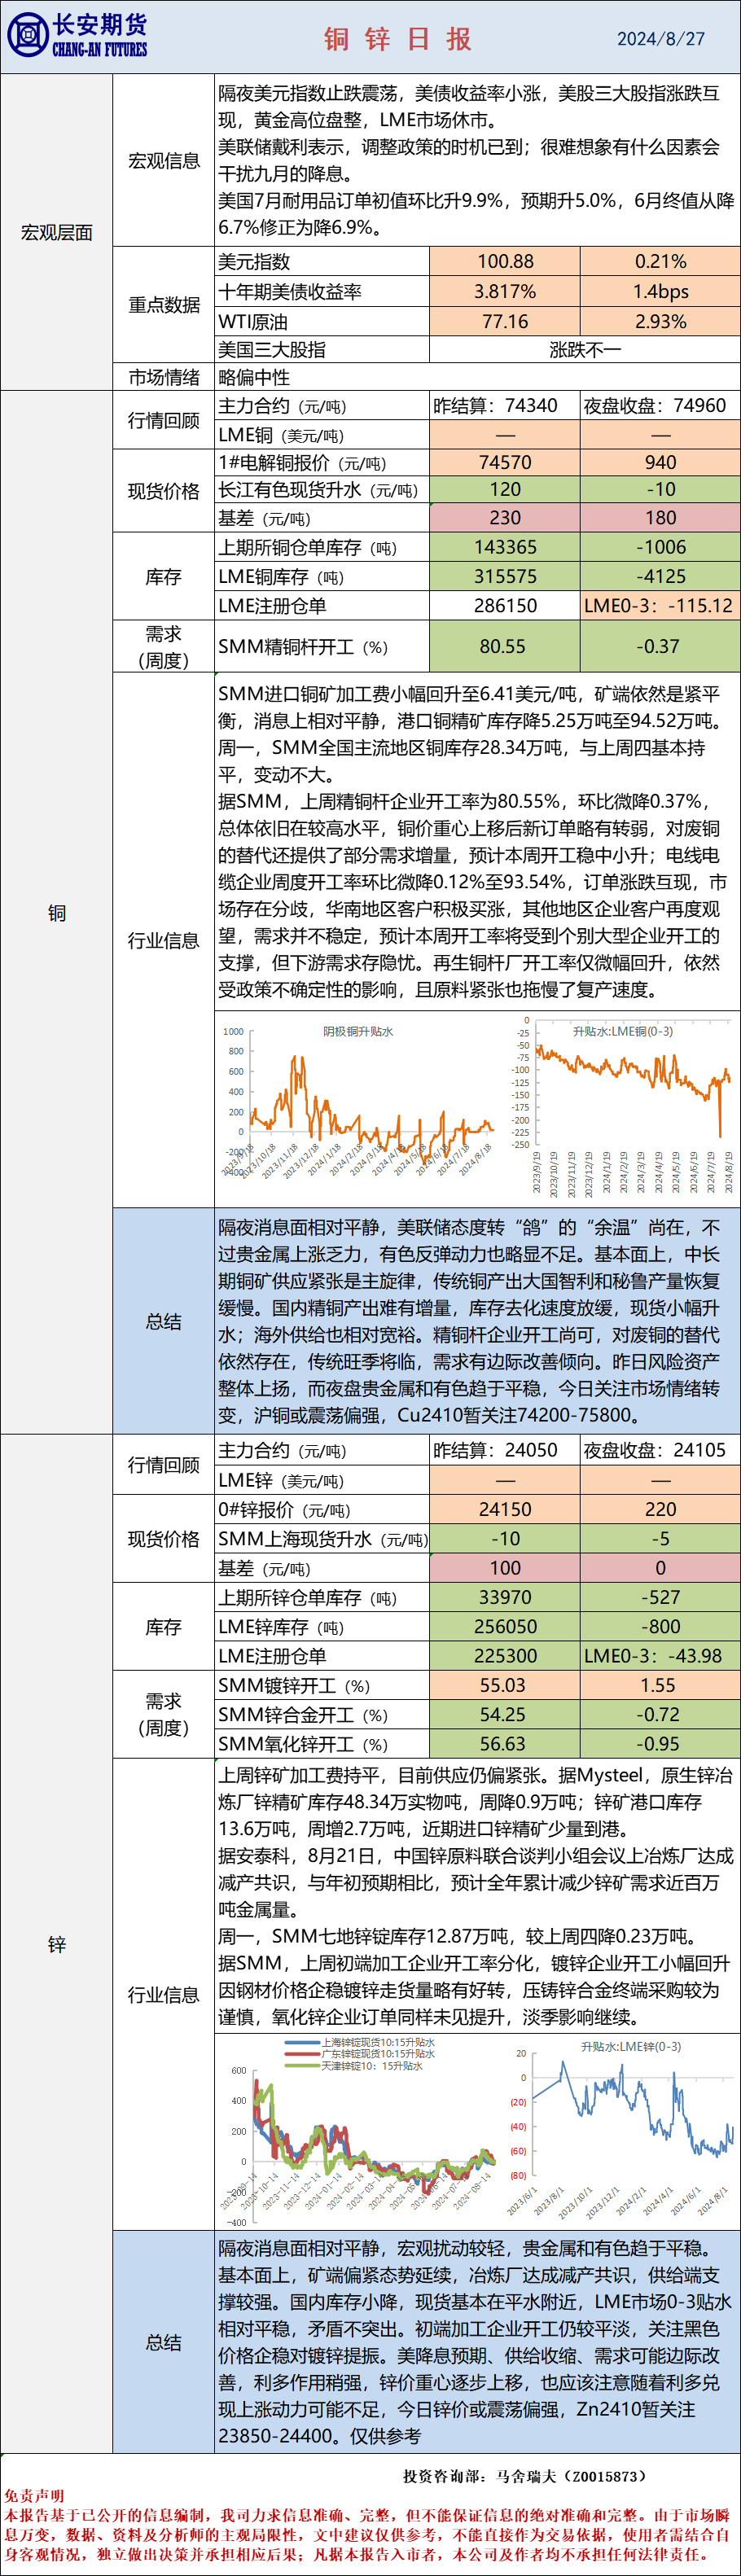
Task: Select the inventory value 143365
Action: coord(505,547)
